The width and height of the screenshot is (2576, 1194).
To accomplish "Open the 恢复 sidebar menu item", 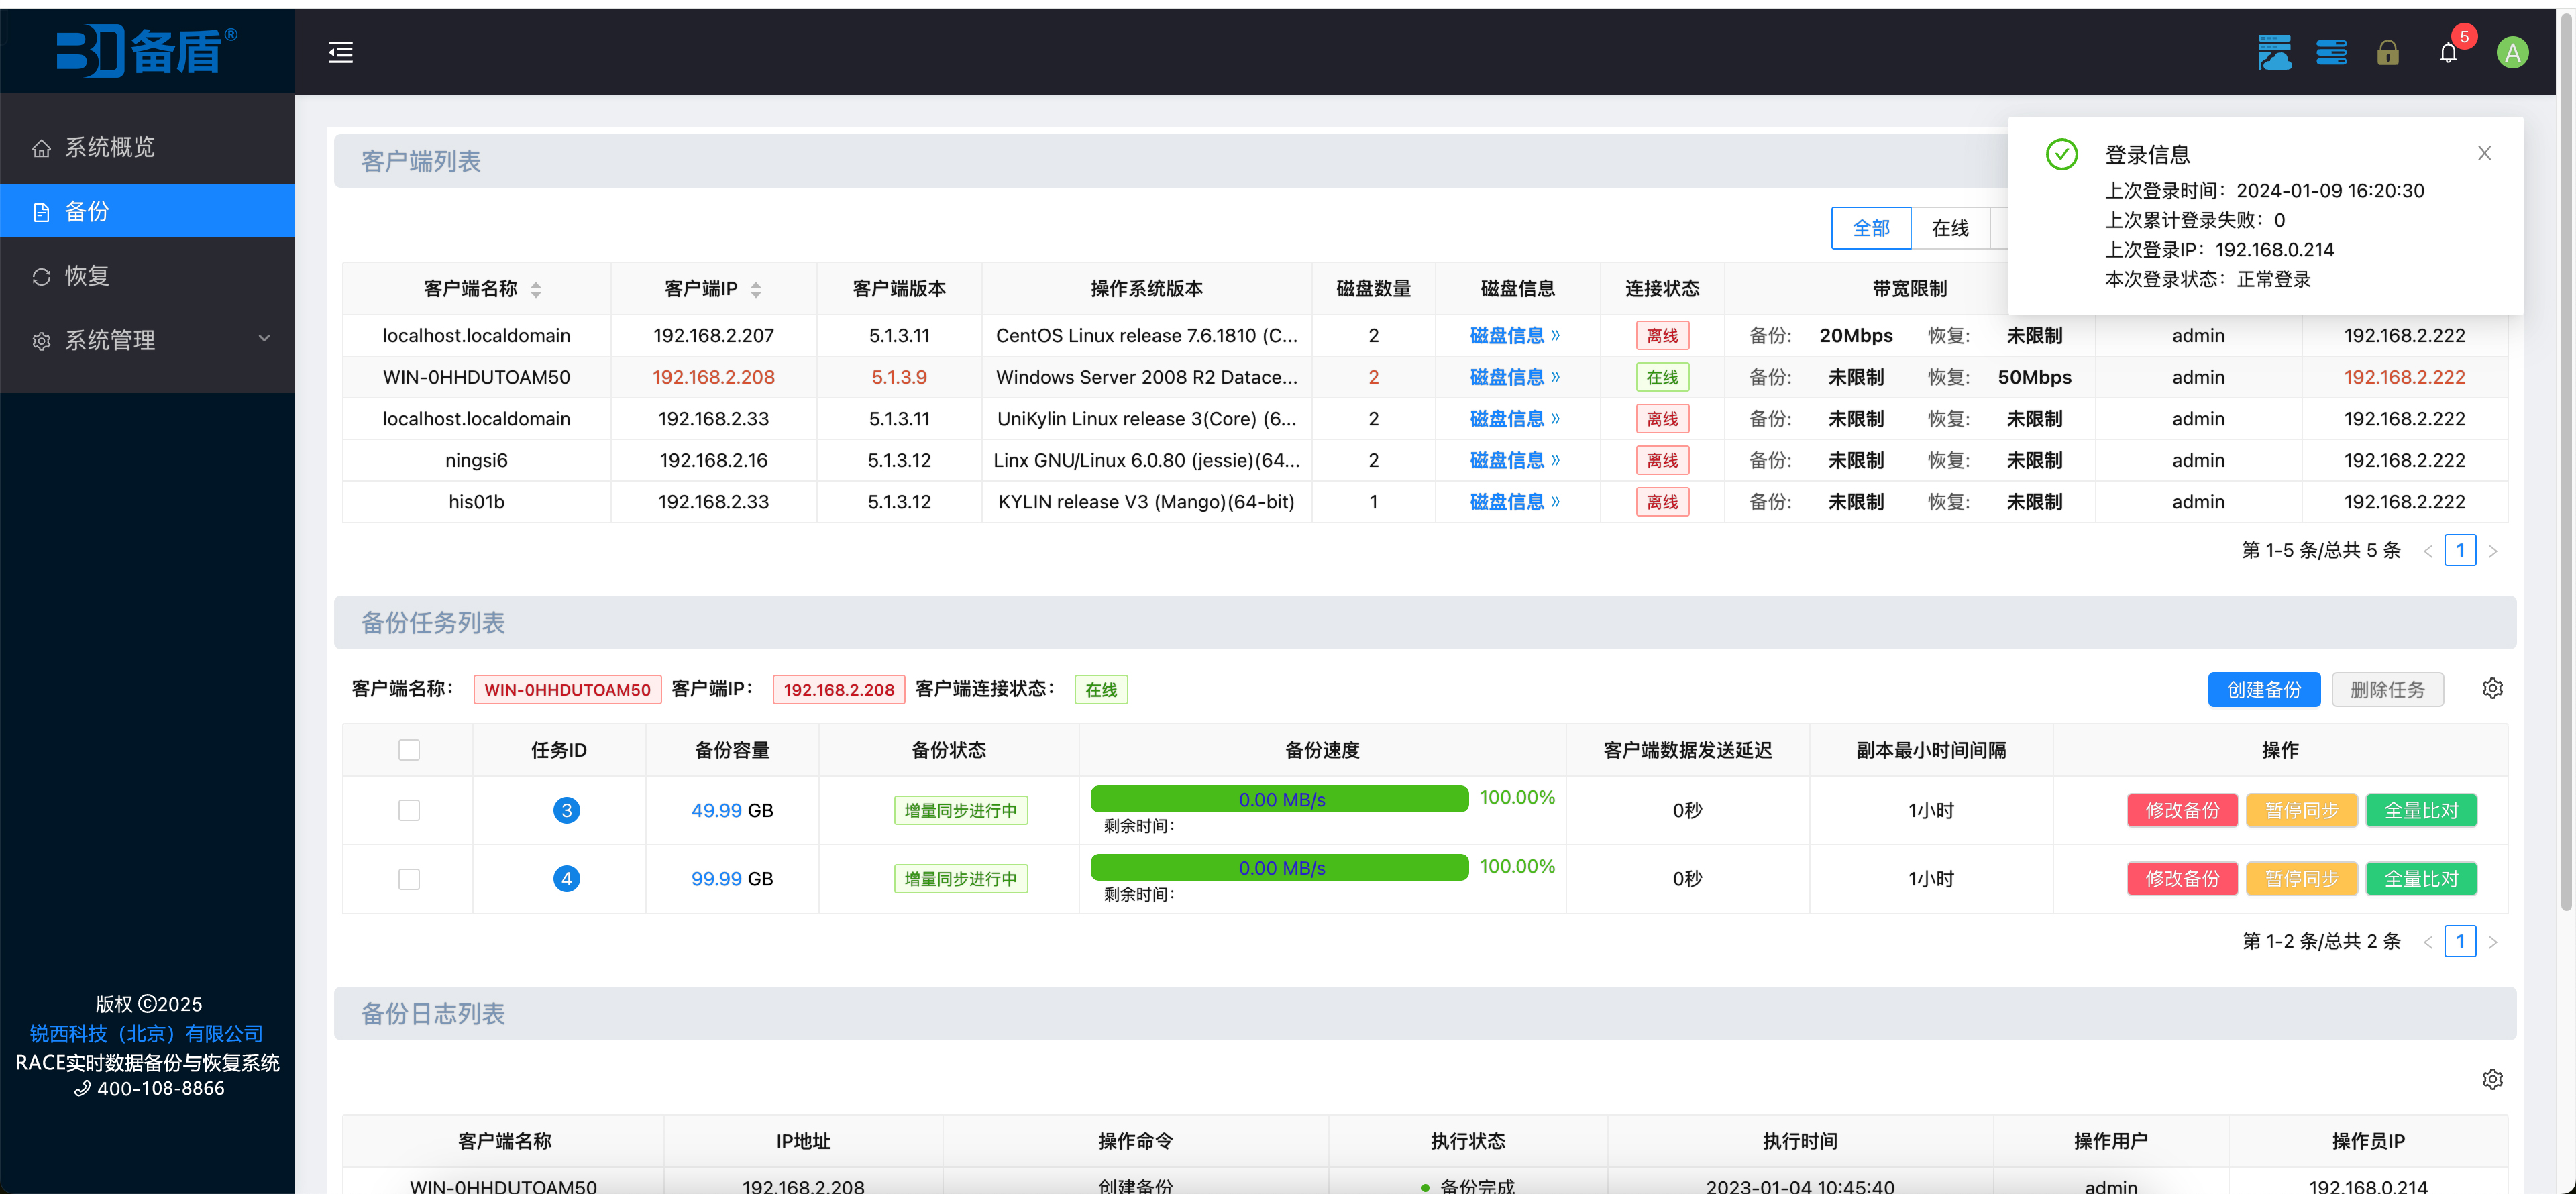I will pos(148,276).
